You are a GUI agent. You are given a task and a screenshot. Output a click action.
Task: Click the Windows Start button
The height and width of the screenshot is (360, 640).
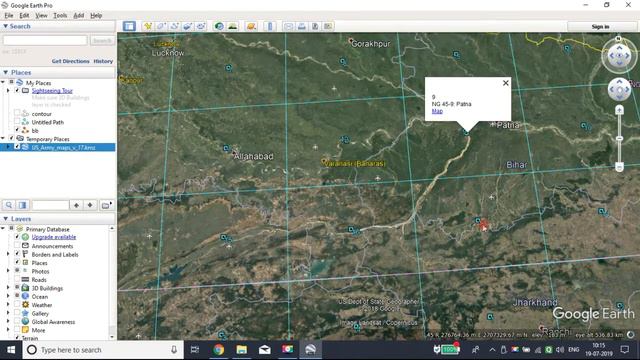coord(11,350)
